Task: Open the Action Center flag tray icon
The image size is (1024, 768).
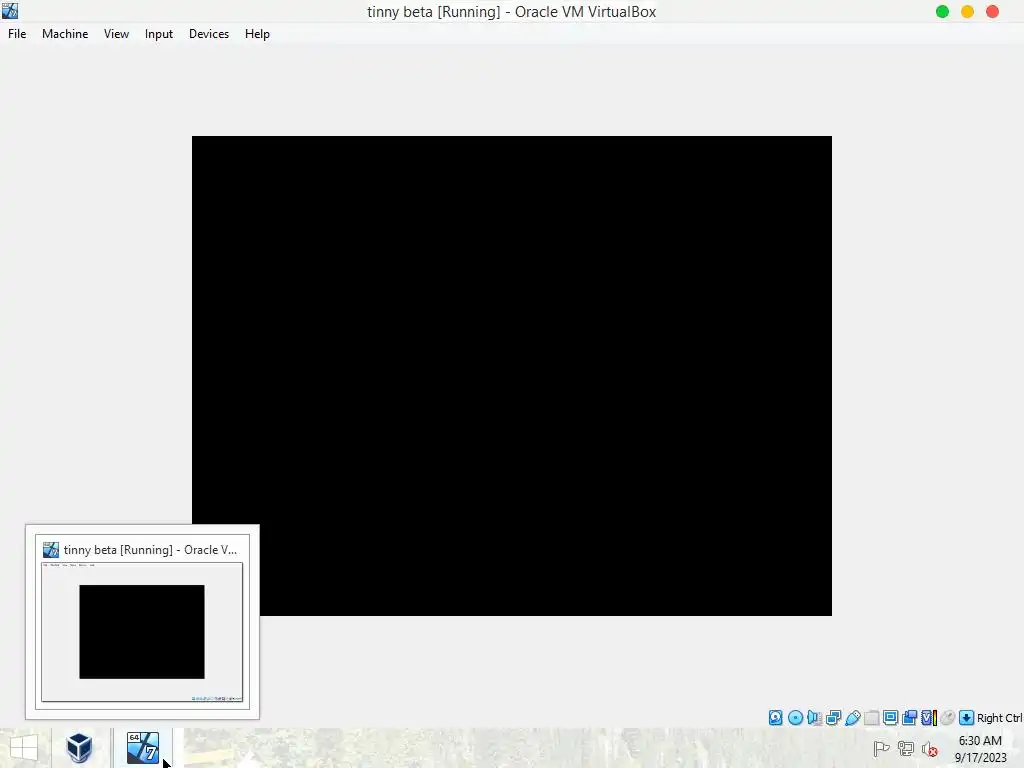Action: point(881,749)
